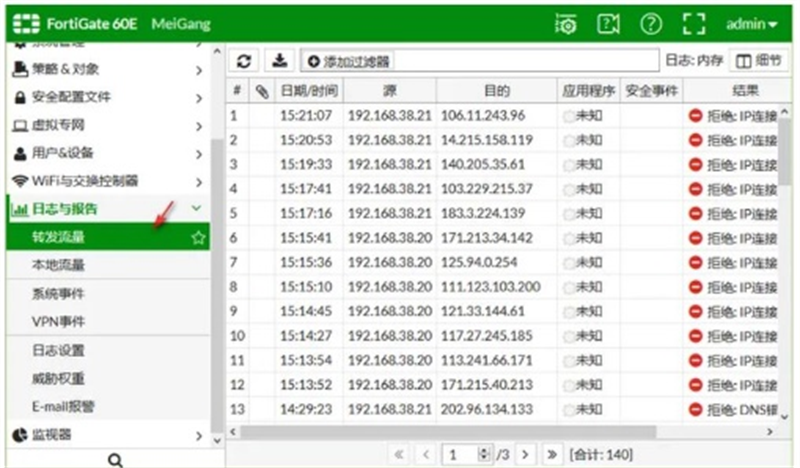This screenshot has height=468, width=800.
Task: Collapse the 日志与报告 section
Action: tap(198, 209)
